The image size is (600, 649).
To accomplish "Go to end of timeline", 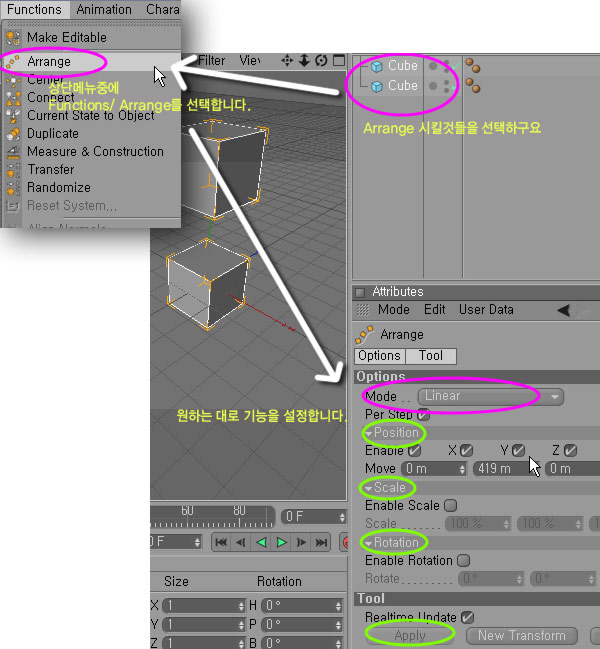I will 322,542.
